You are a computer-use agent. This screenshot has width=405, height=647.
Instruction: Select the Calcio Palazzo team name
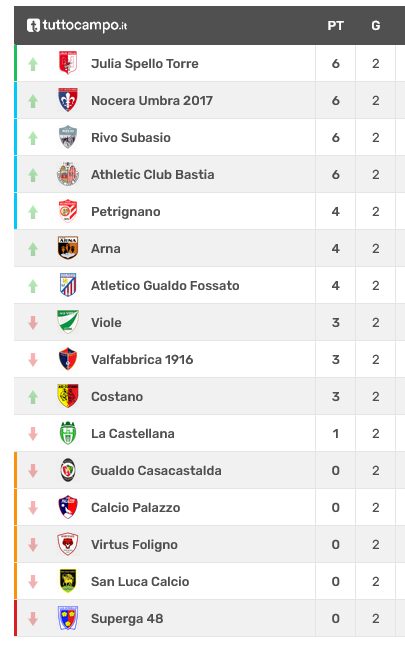click(136, 508)
